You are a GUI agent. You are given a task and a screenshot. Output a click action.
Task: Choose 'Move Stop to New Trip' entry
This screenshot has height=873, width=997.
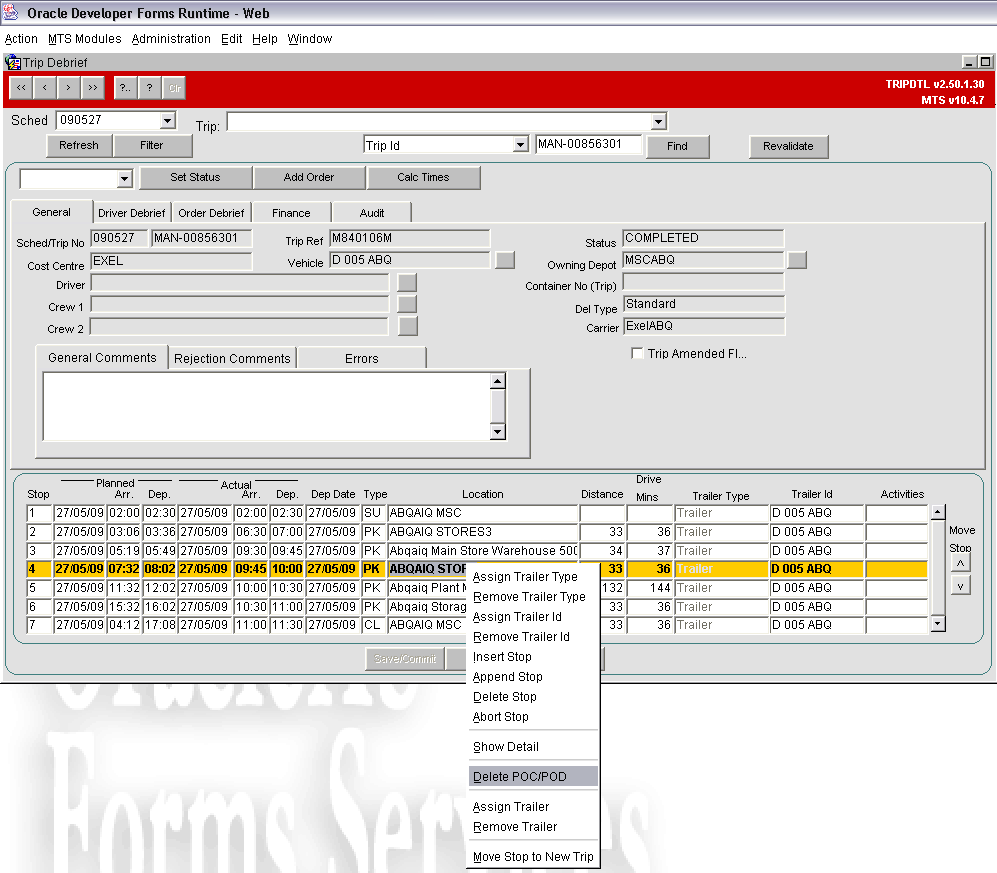click(x=533, y=856)
